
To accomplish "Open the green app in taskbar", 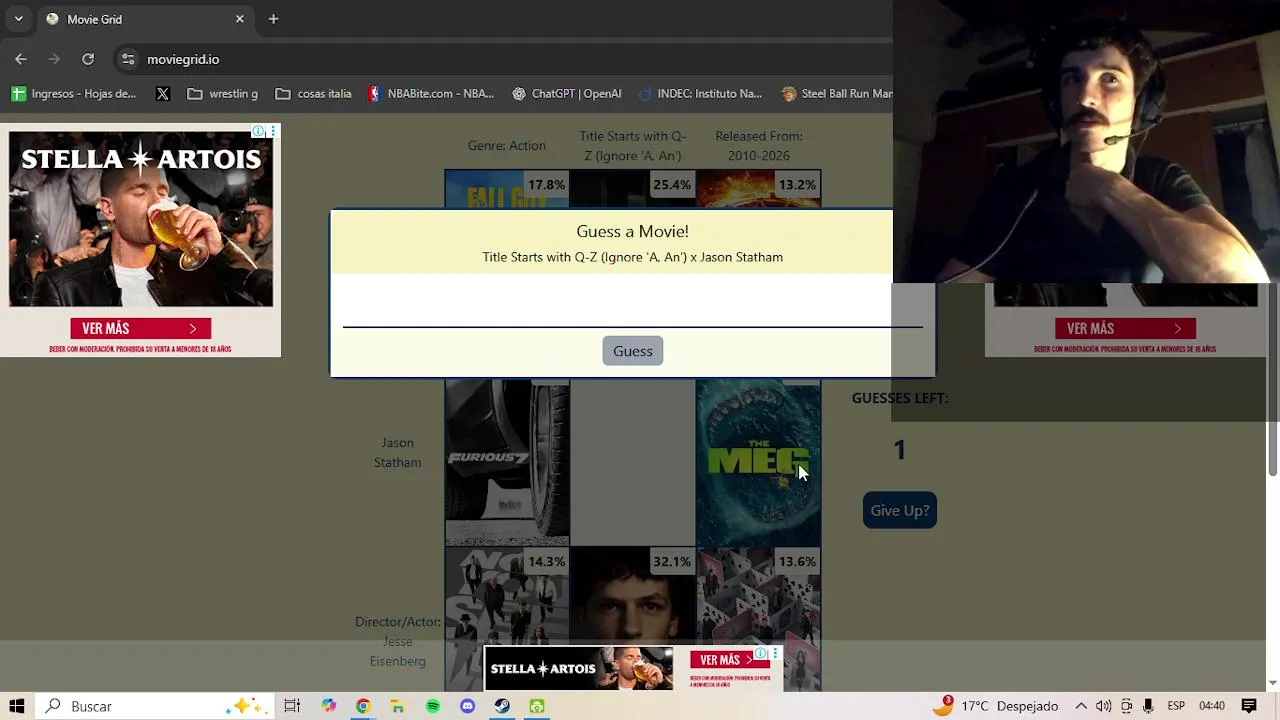I will tap(537, 706).
